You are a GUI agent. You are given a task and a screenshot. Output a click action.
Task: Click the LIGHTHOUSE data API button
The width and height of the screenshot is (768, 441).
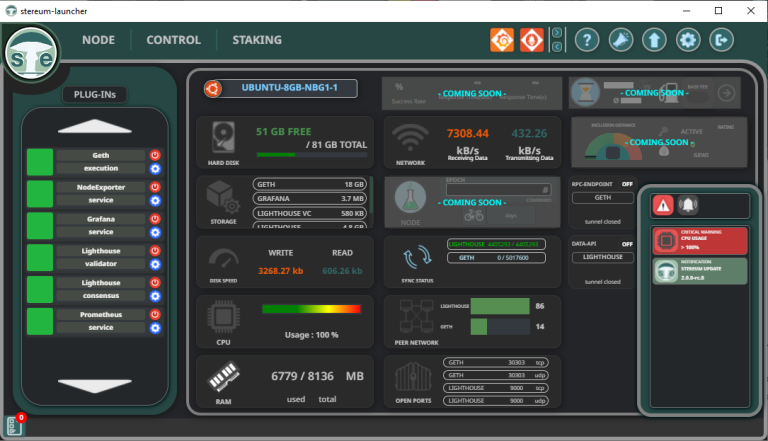point(602,257)
